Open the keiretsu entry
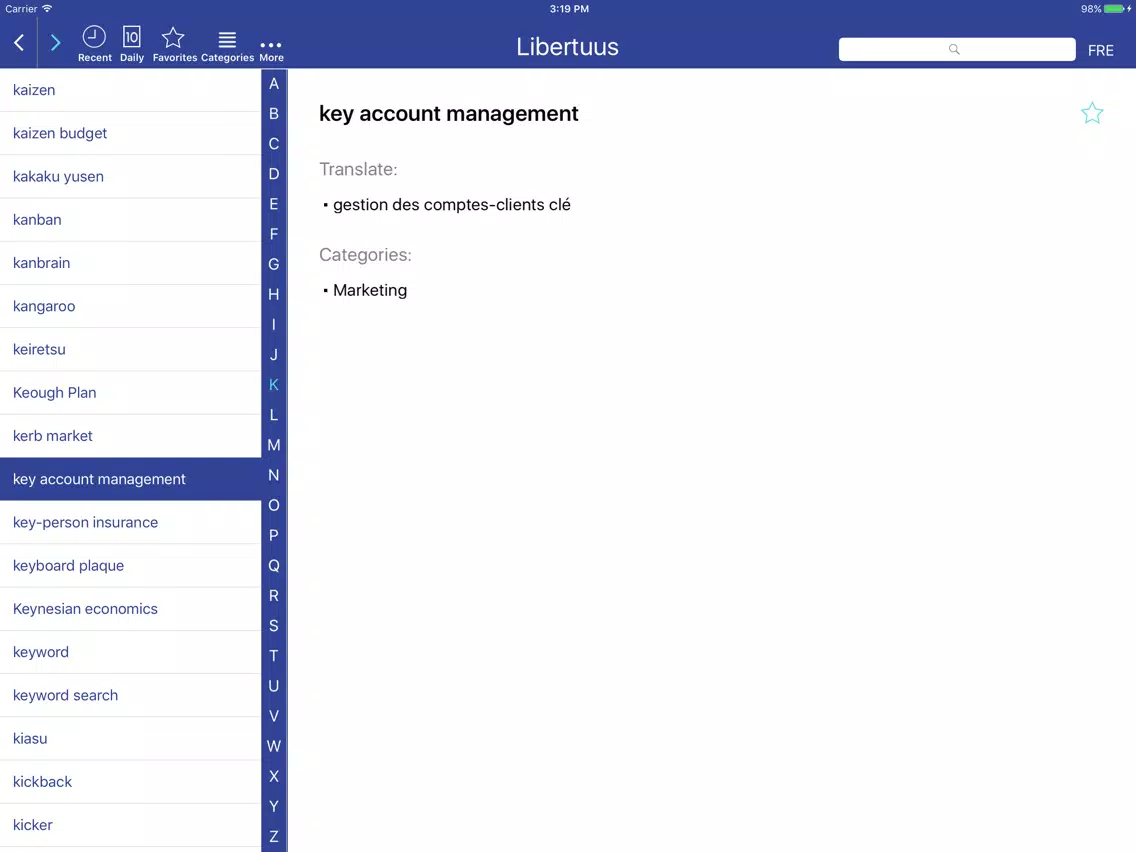 coord(130,349)
